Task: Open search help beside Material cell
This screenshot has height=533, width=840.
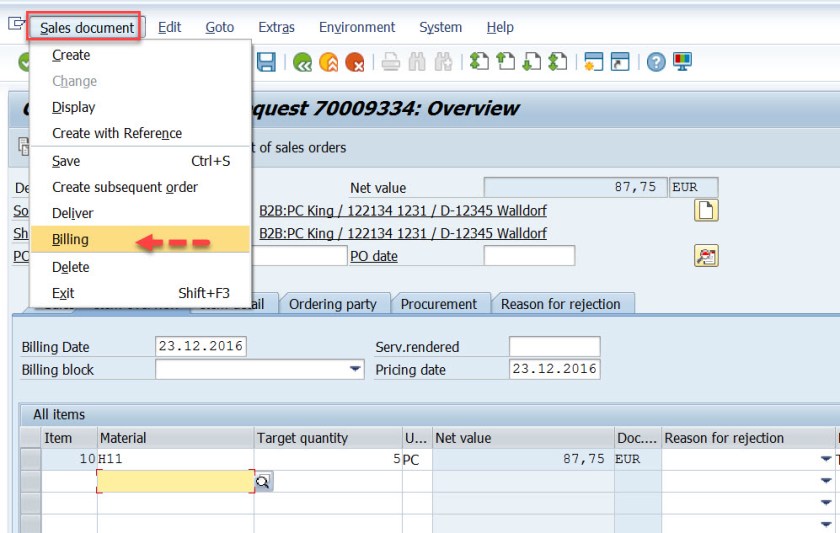Action: tap(263, 482)
